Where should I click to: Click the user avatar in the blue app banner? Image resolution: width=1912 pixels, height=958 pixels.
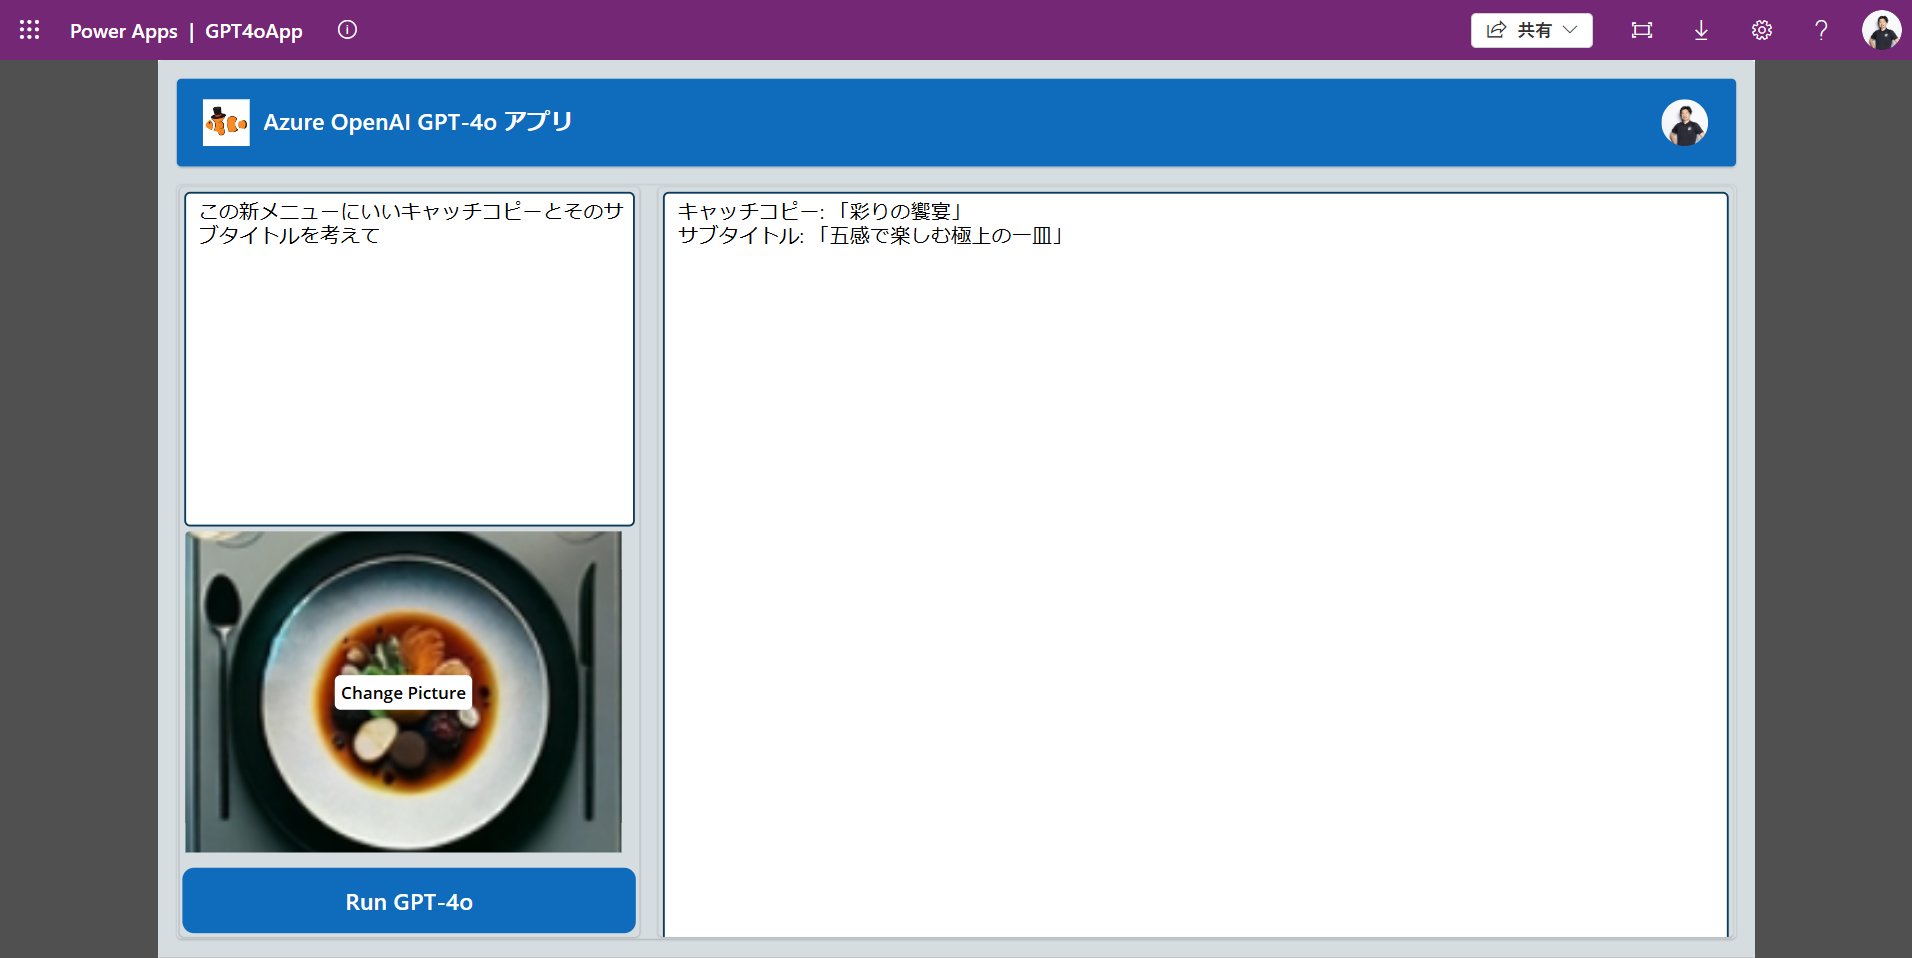1685,122
